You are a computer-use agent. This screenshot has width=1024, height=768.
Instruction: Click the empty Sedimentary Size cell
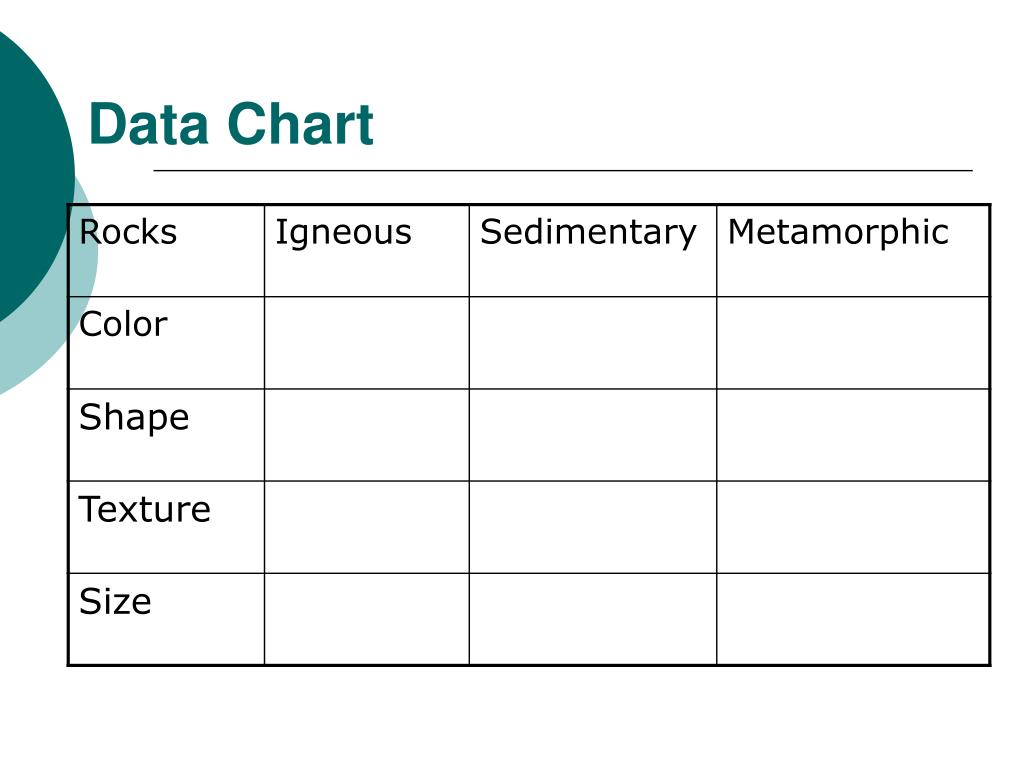(x=593, y=619)
